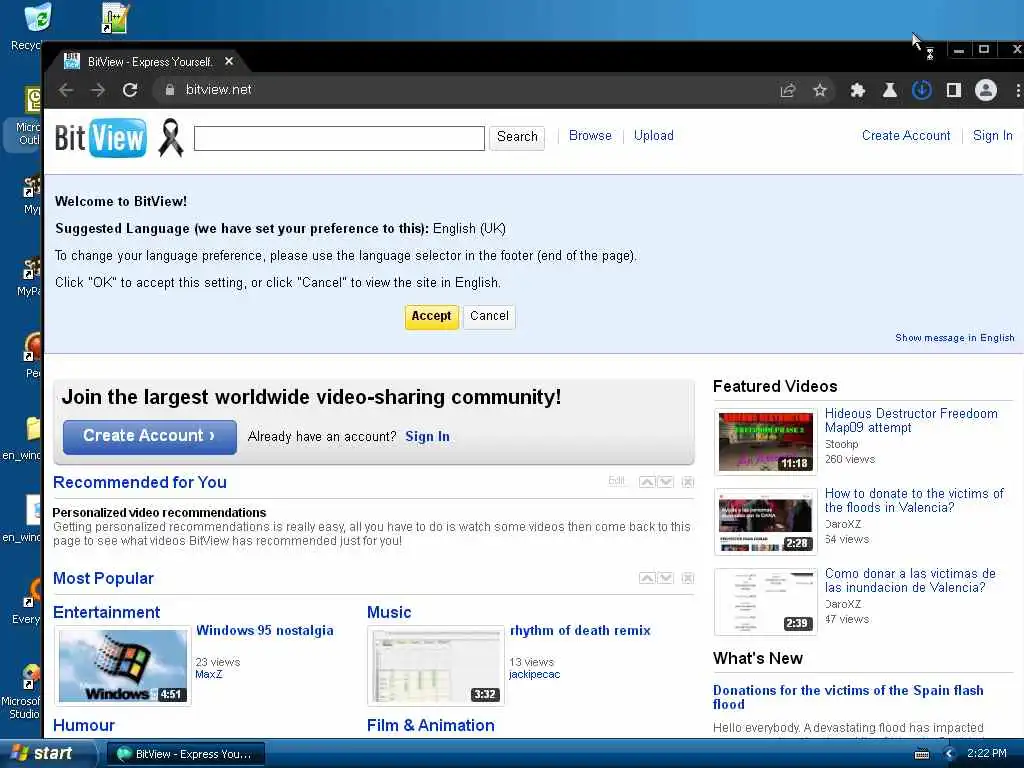
Task: Click the Windows 95 nostalgia title
Action: click(x=264, y=630)
